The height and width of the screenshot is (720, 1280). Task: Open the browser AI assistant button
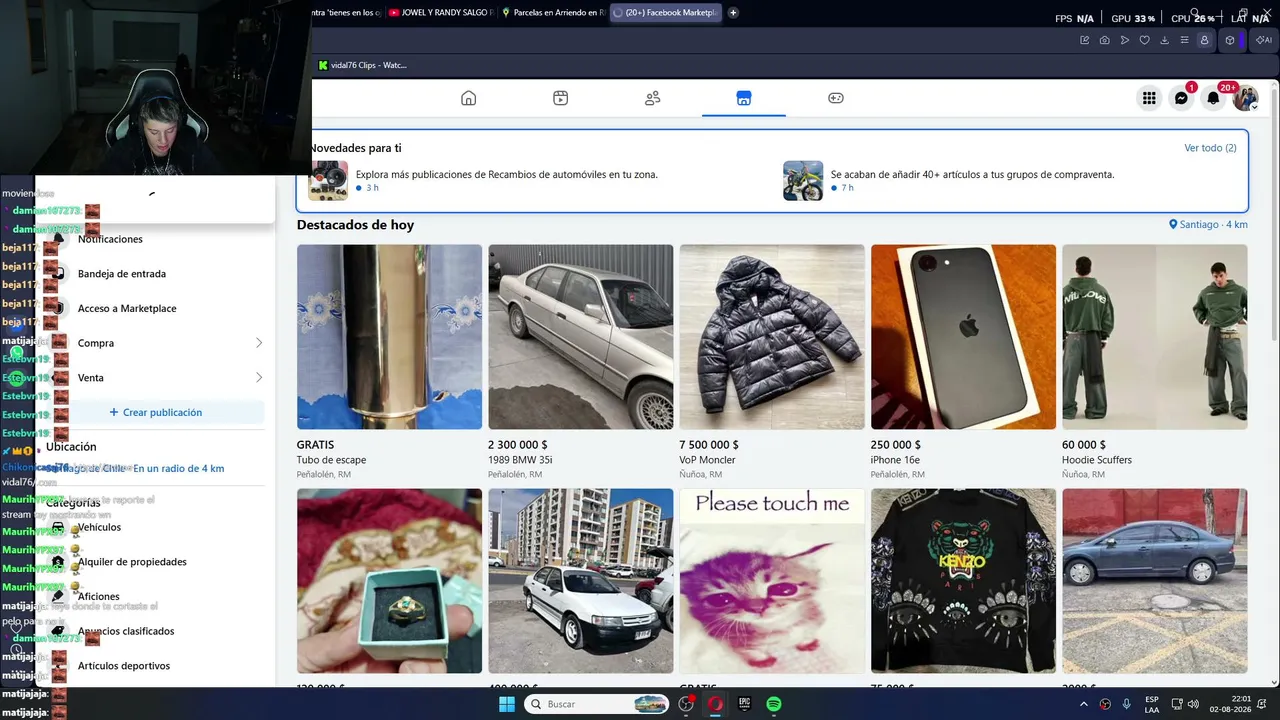point(1264,40)
